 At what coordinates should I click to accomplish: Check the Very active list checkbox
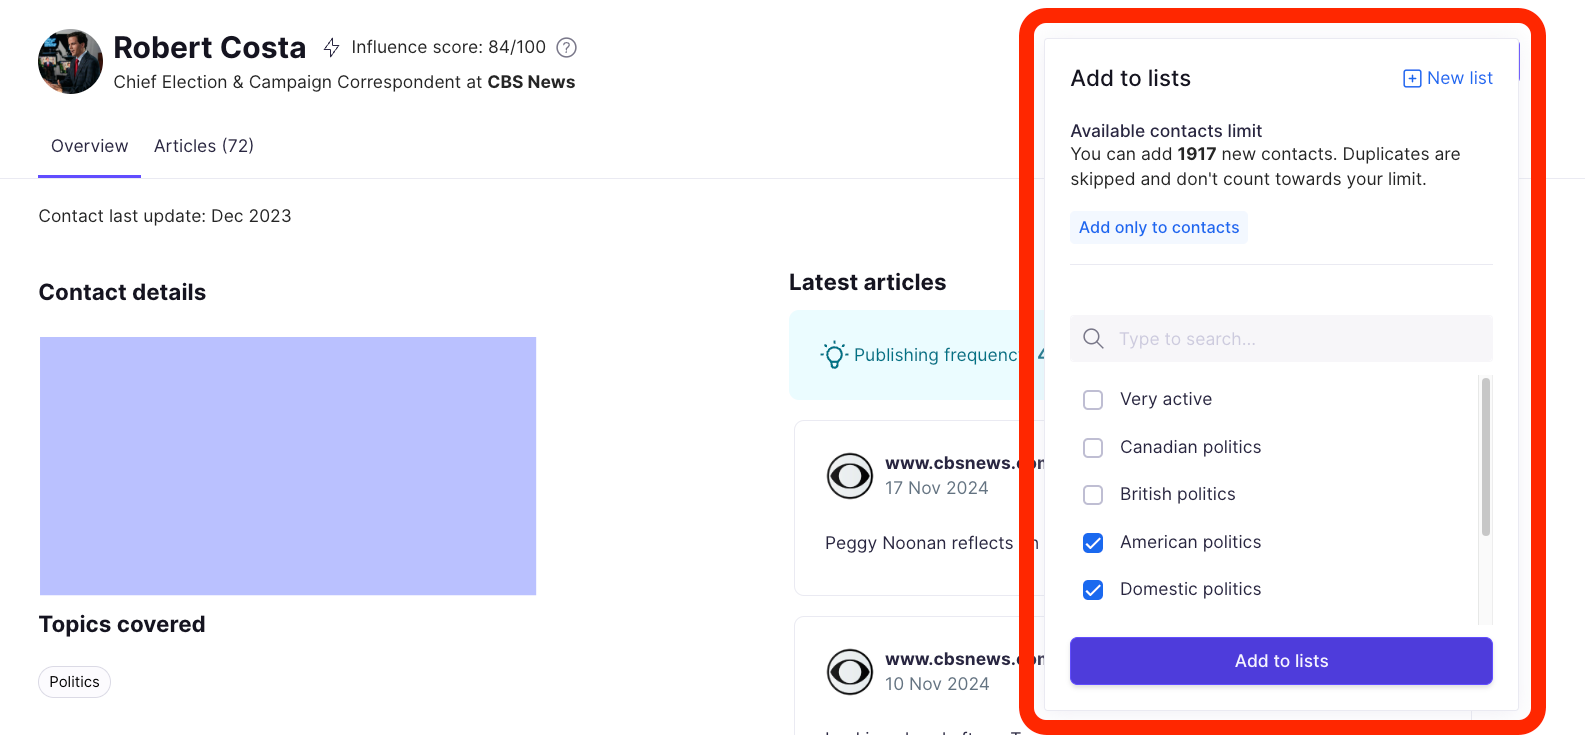[x=1093, y=400]
